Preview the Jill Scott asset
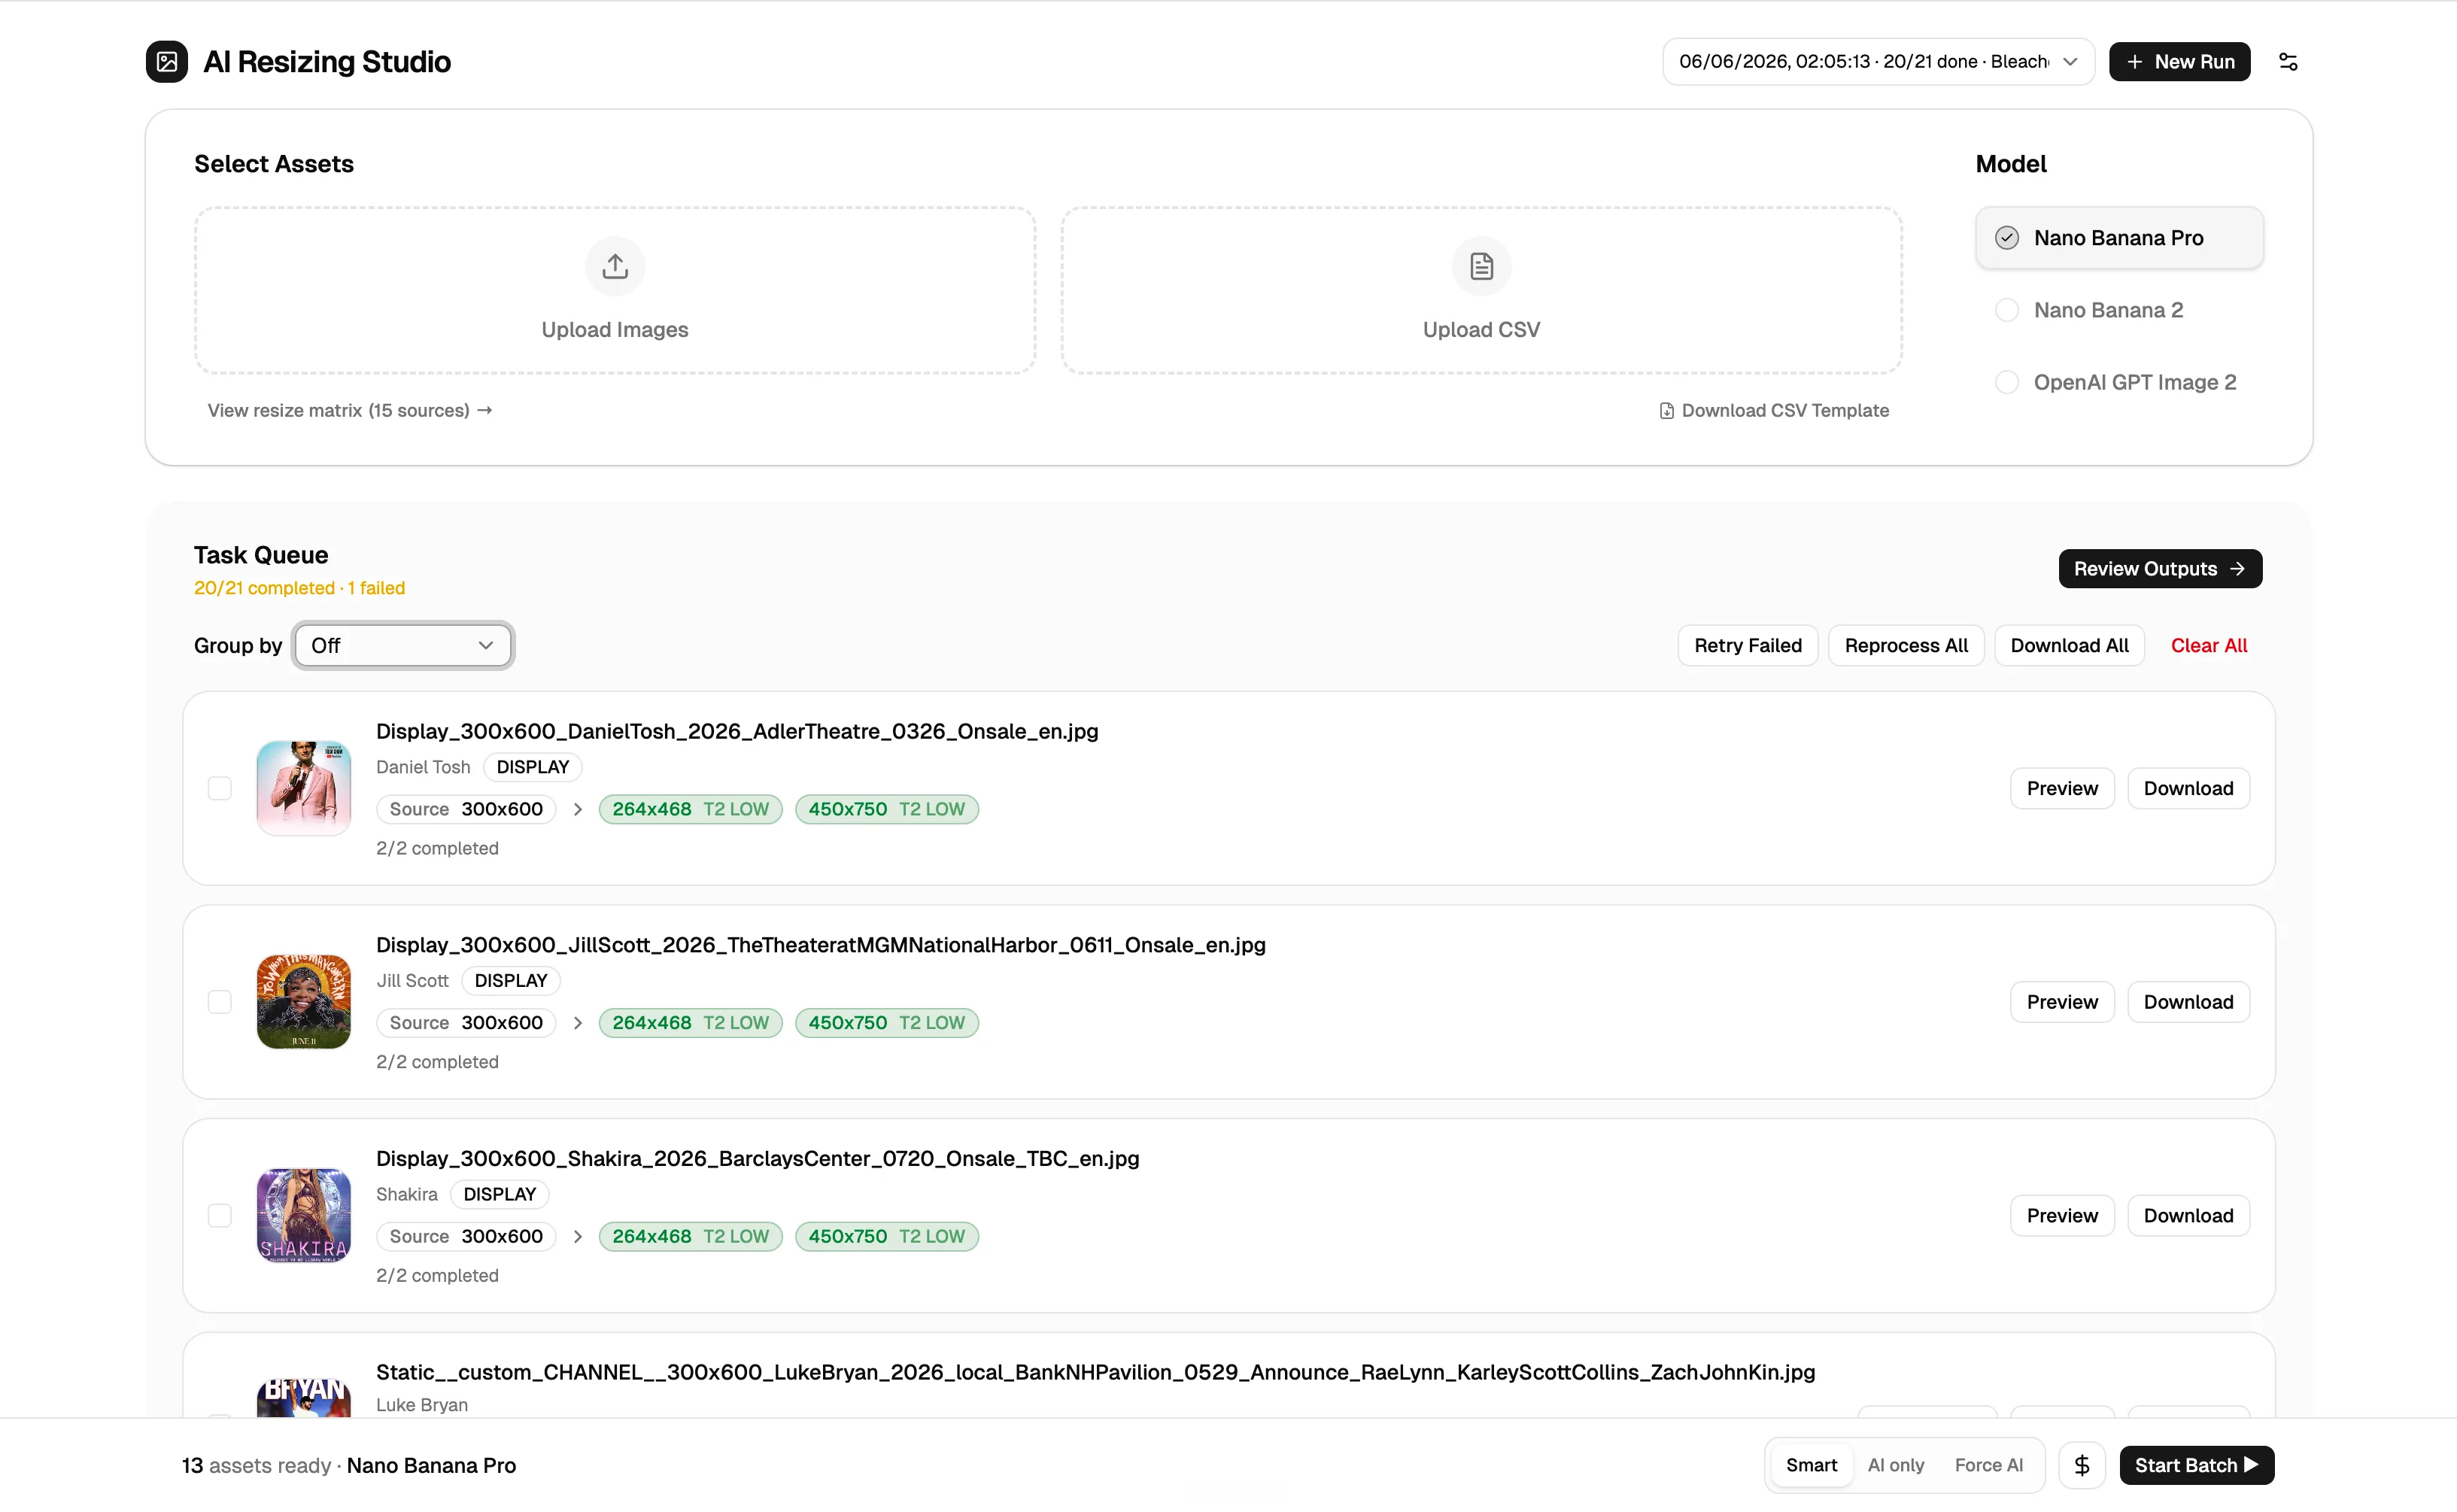2457x1512 pixels. (x=2062, y=1002)
